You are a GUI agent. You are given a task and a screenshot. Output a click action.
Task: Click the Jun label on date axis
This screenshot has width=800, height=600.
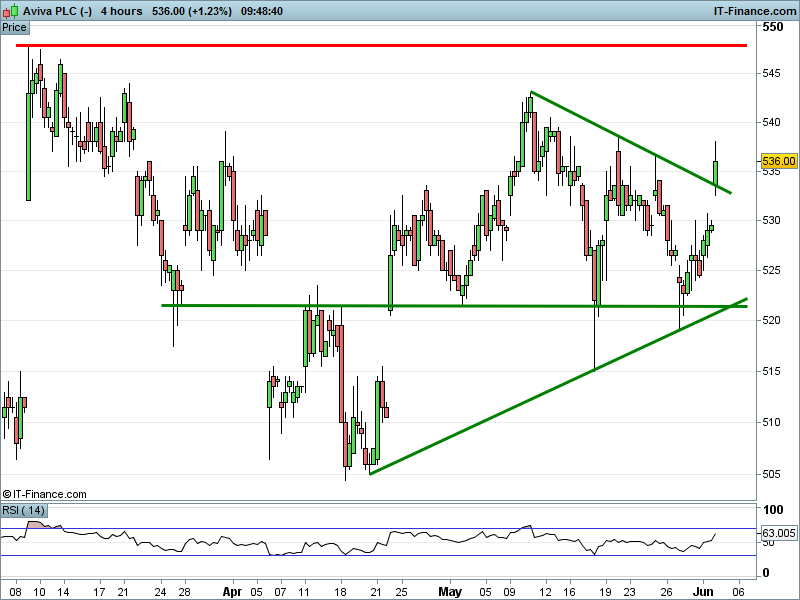tap(704, 592)
